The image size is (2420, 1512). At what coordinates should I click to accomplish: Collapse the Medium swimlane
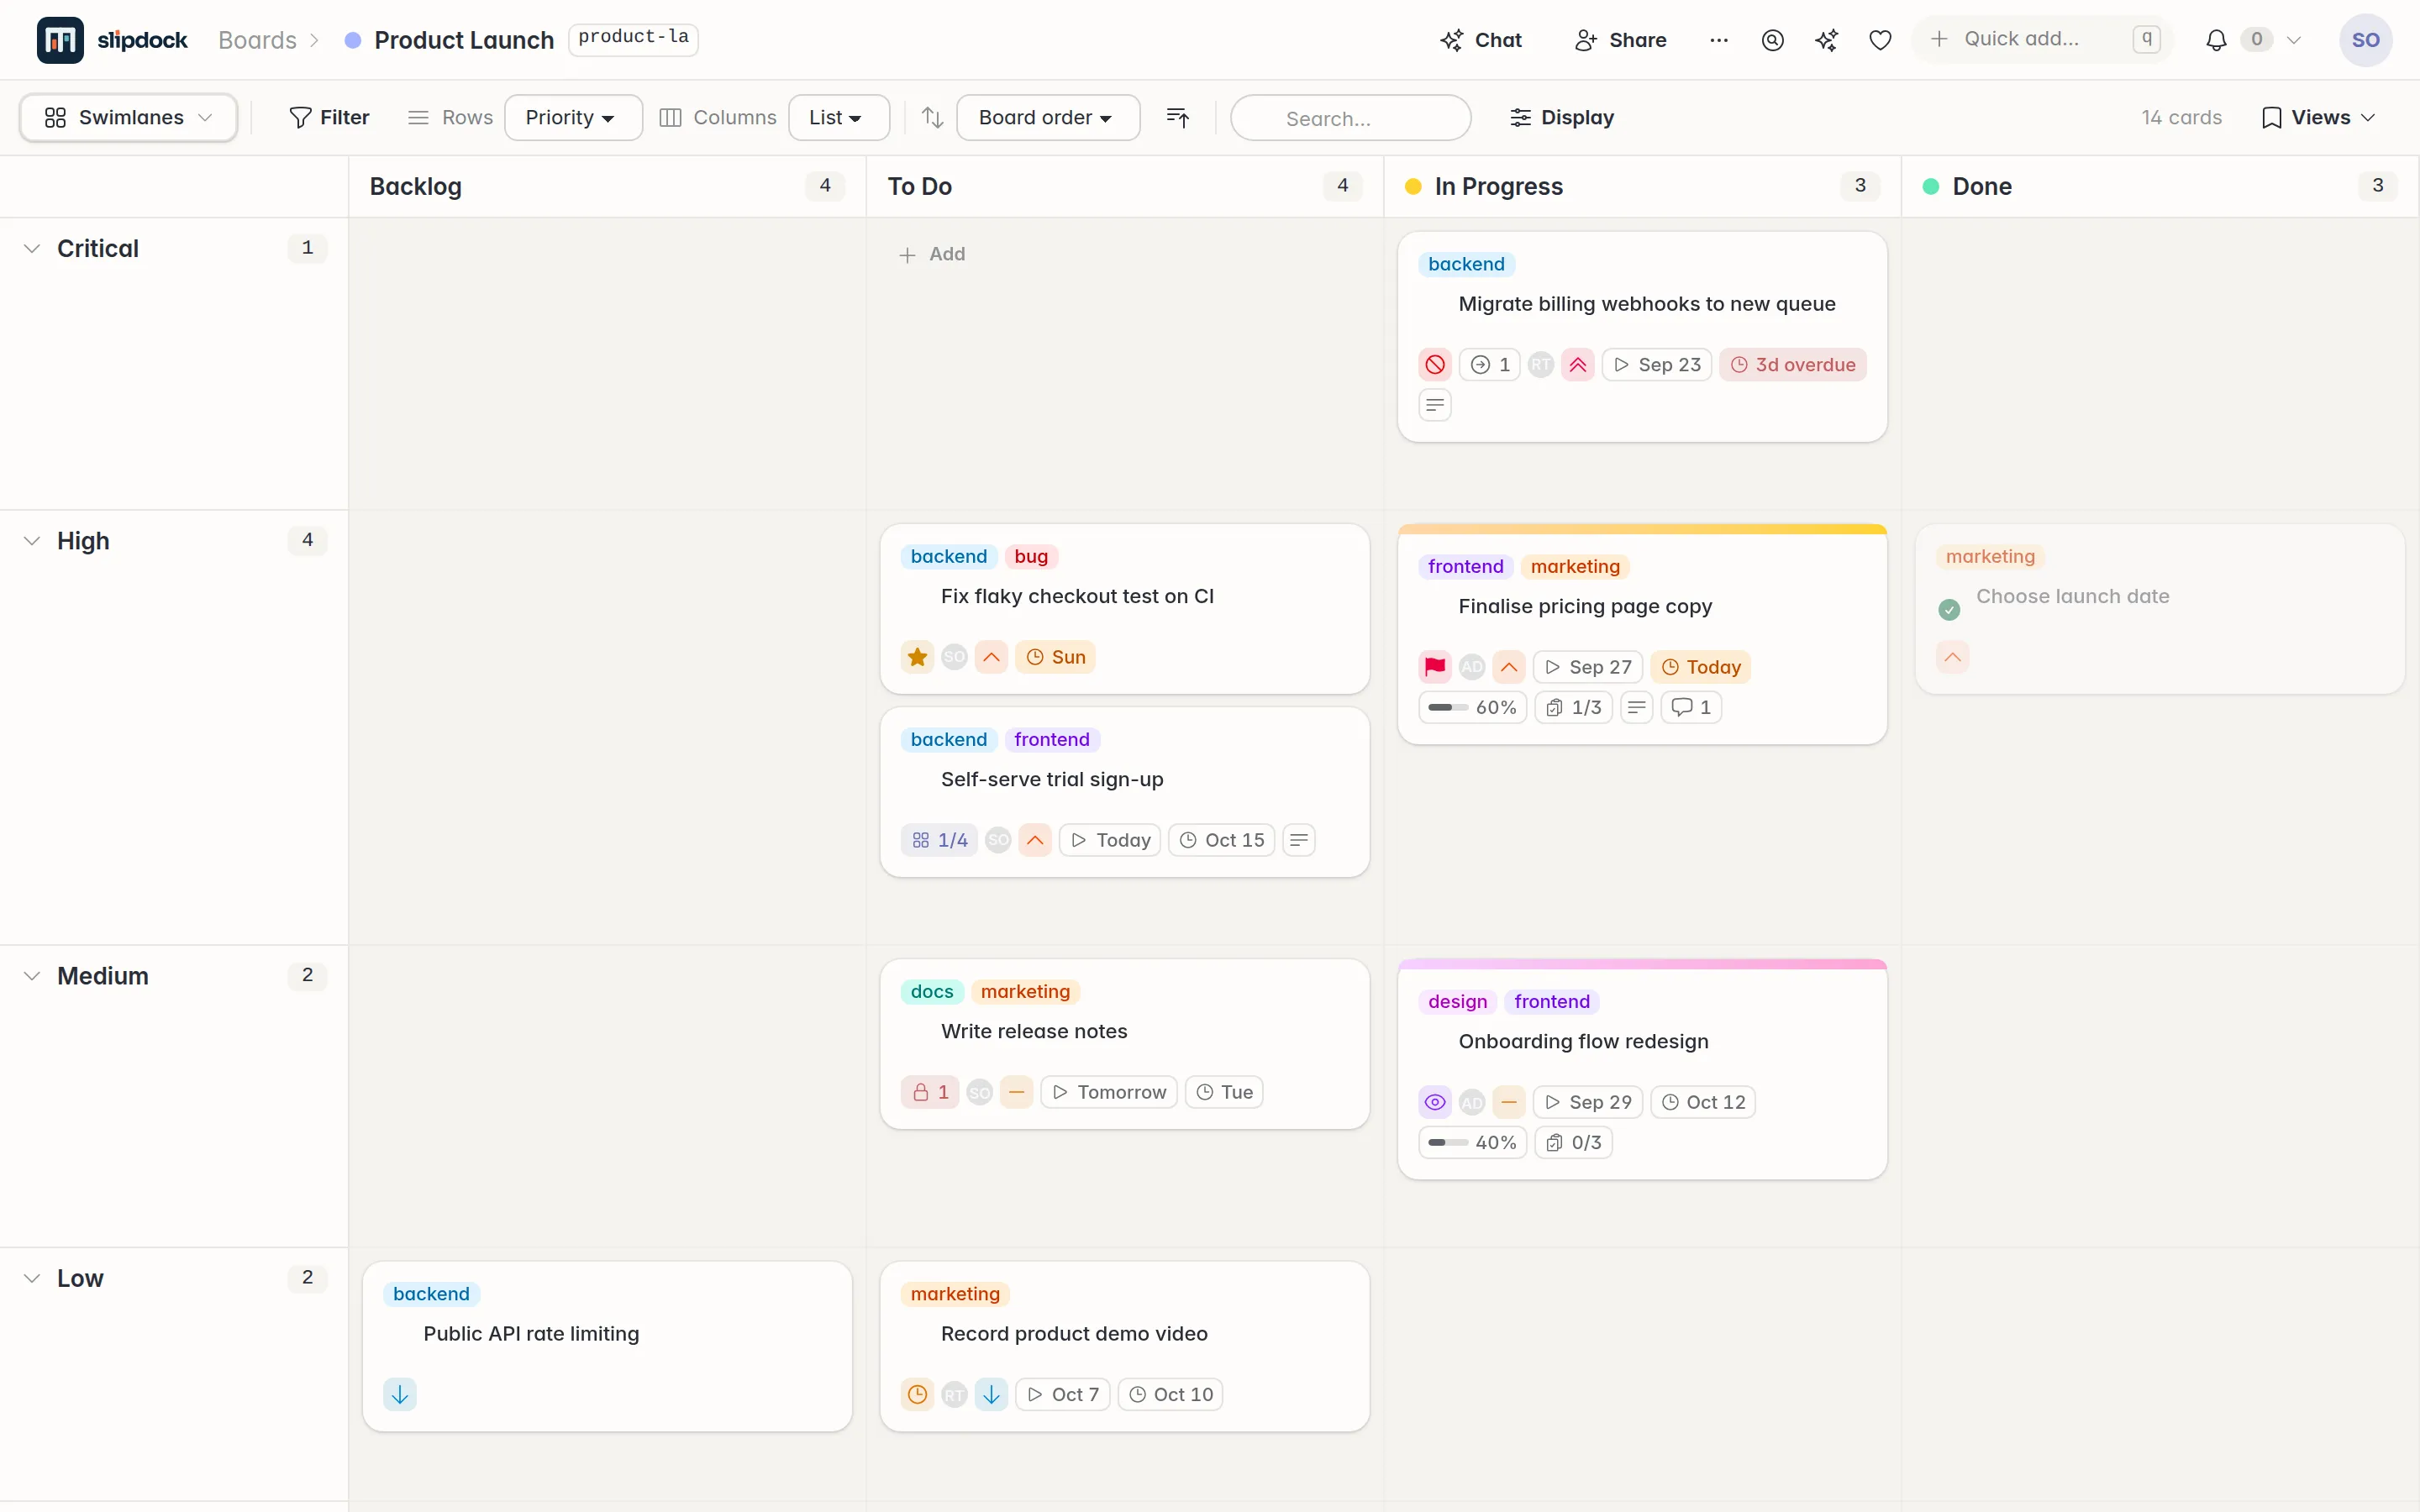point(32,976)
